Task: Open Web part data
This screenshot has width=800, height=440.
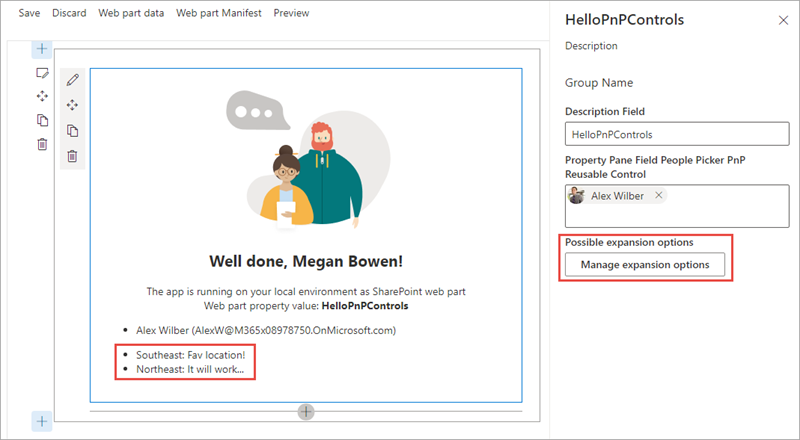Action: (131, 13)
